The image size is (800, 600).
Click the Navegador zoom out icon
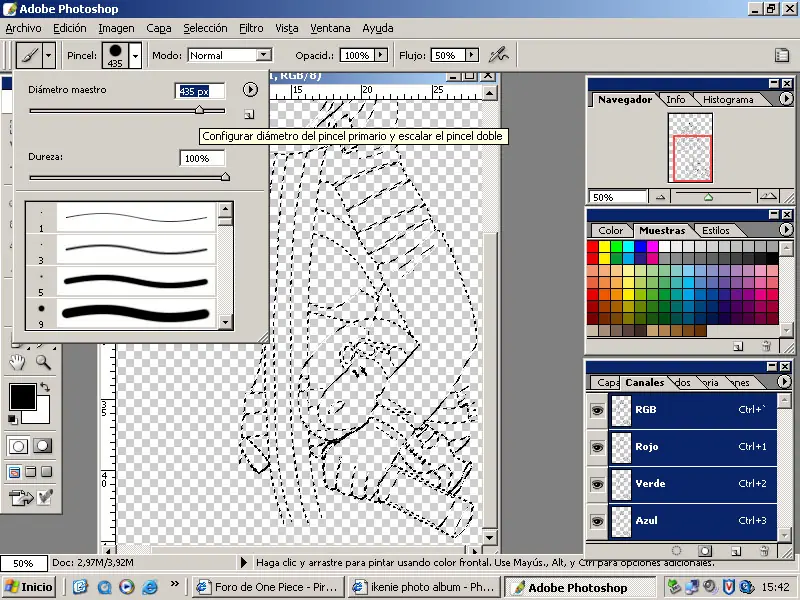(x=660, y=197)
